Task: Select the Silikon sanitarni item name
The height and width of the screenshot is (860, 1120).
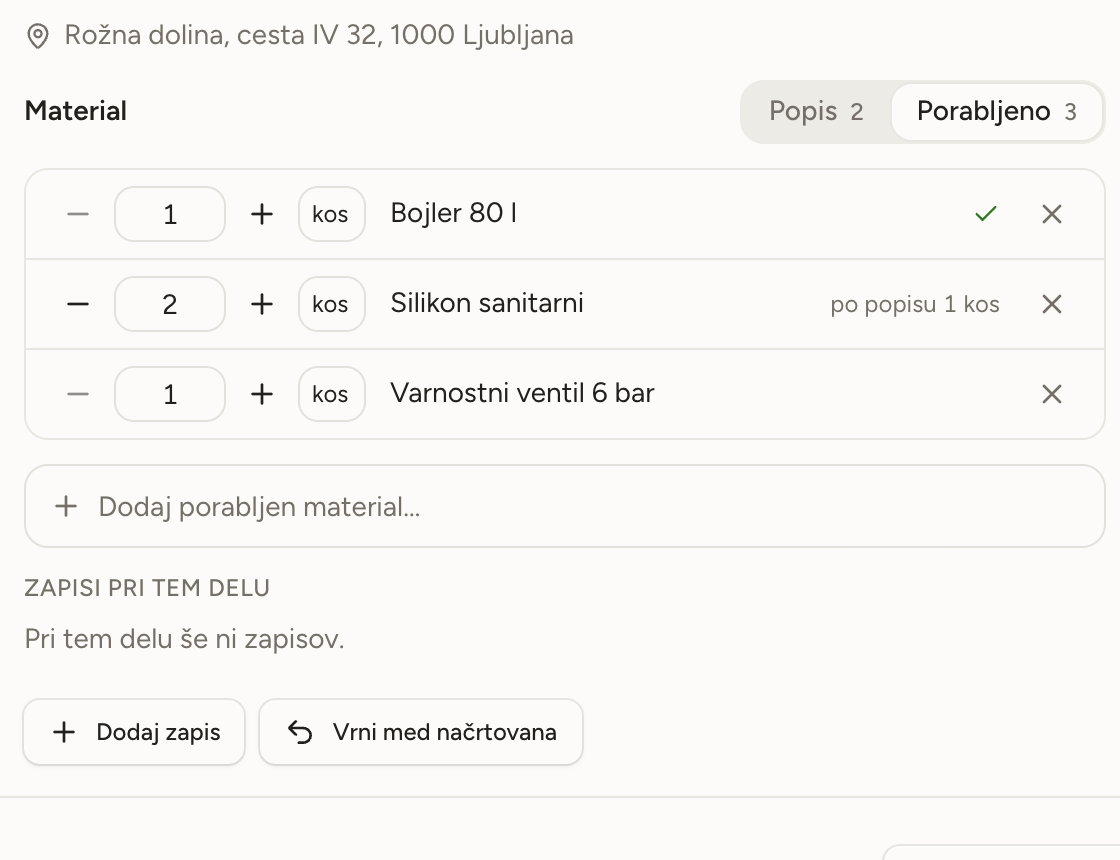Action: [487, 303]
